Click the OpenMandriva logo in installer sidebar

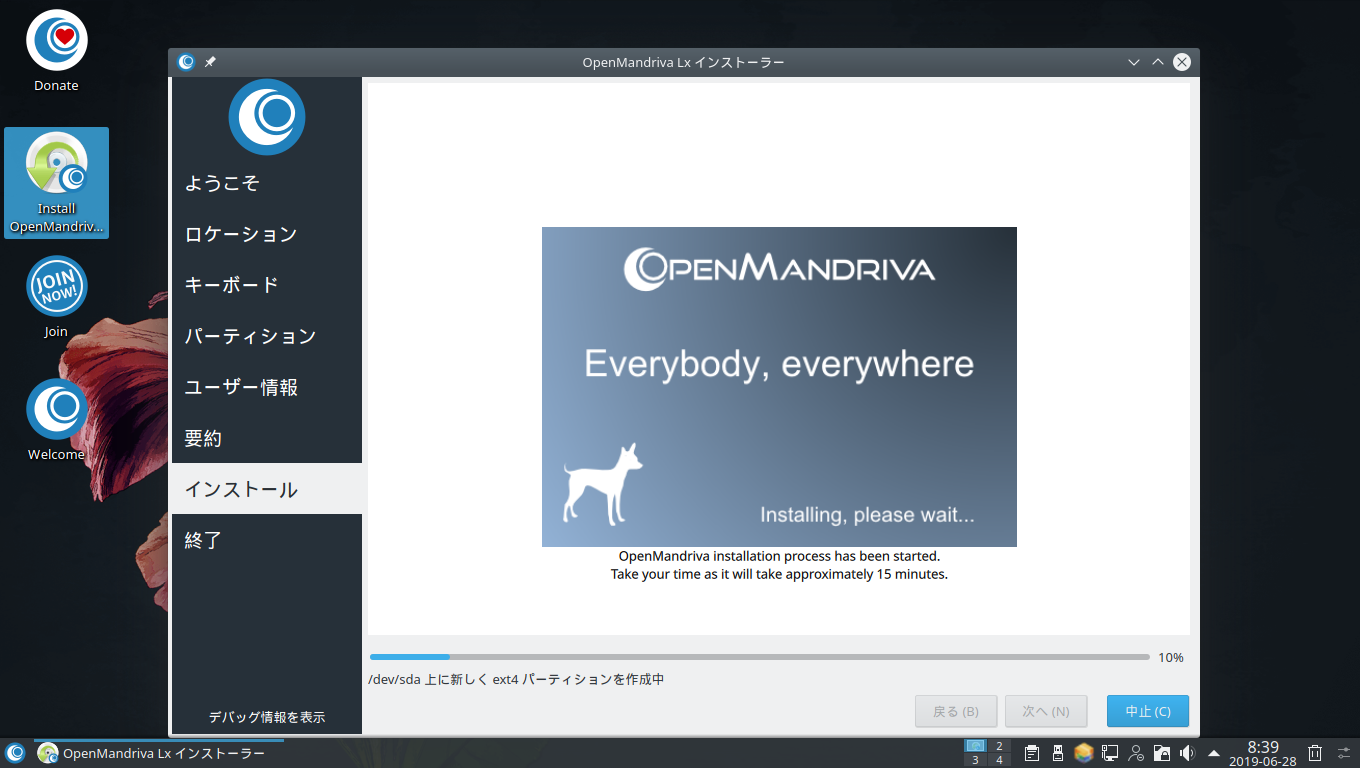pyautogui.click(x=267, y=117)
